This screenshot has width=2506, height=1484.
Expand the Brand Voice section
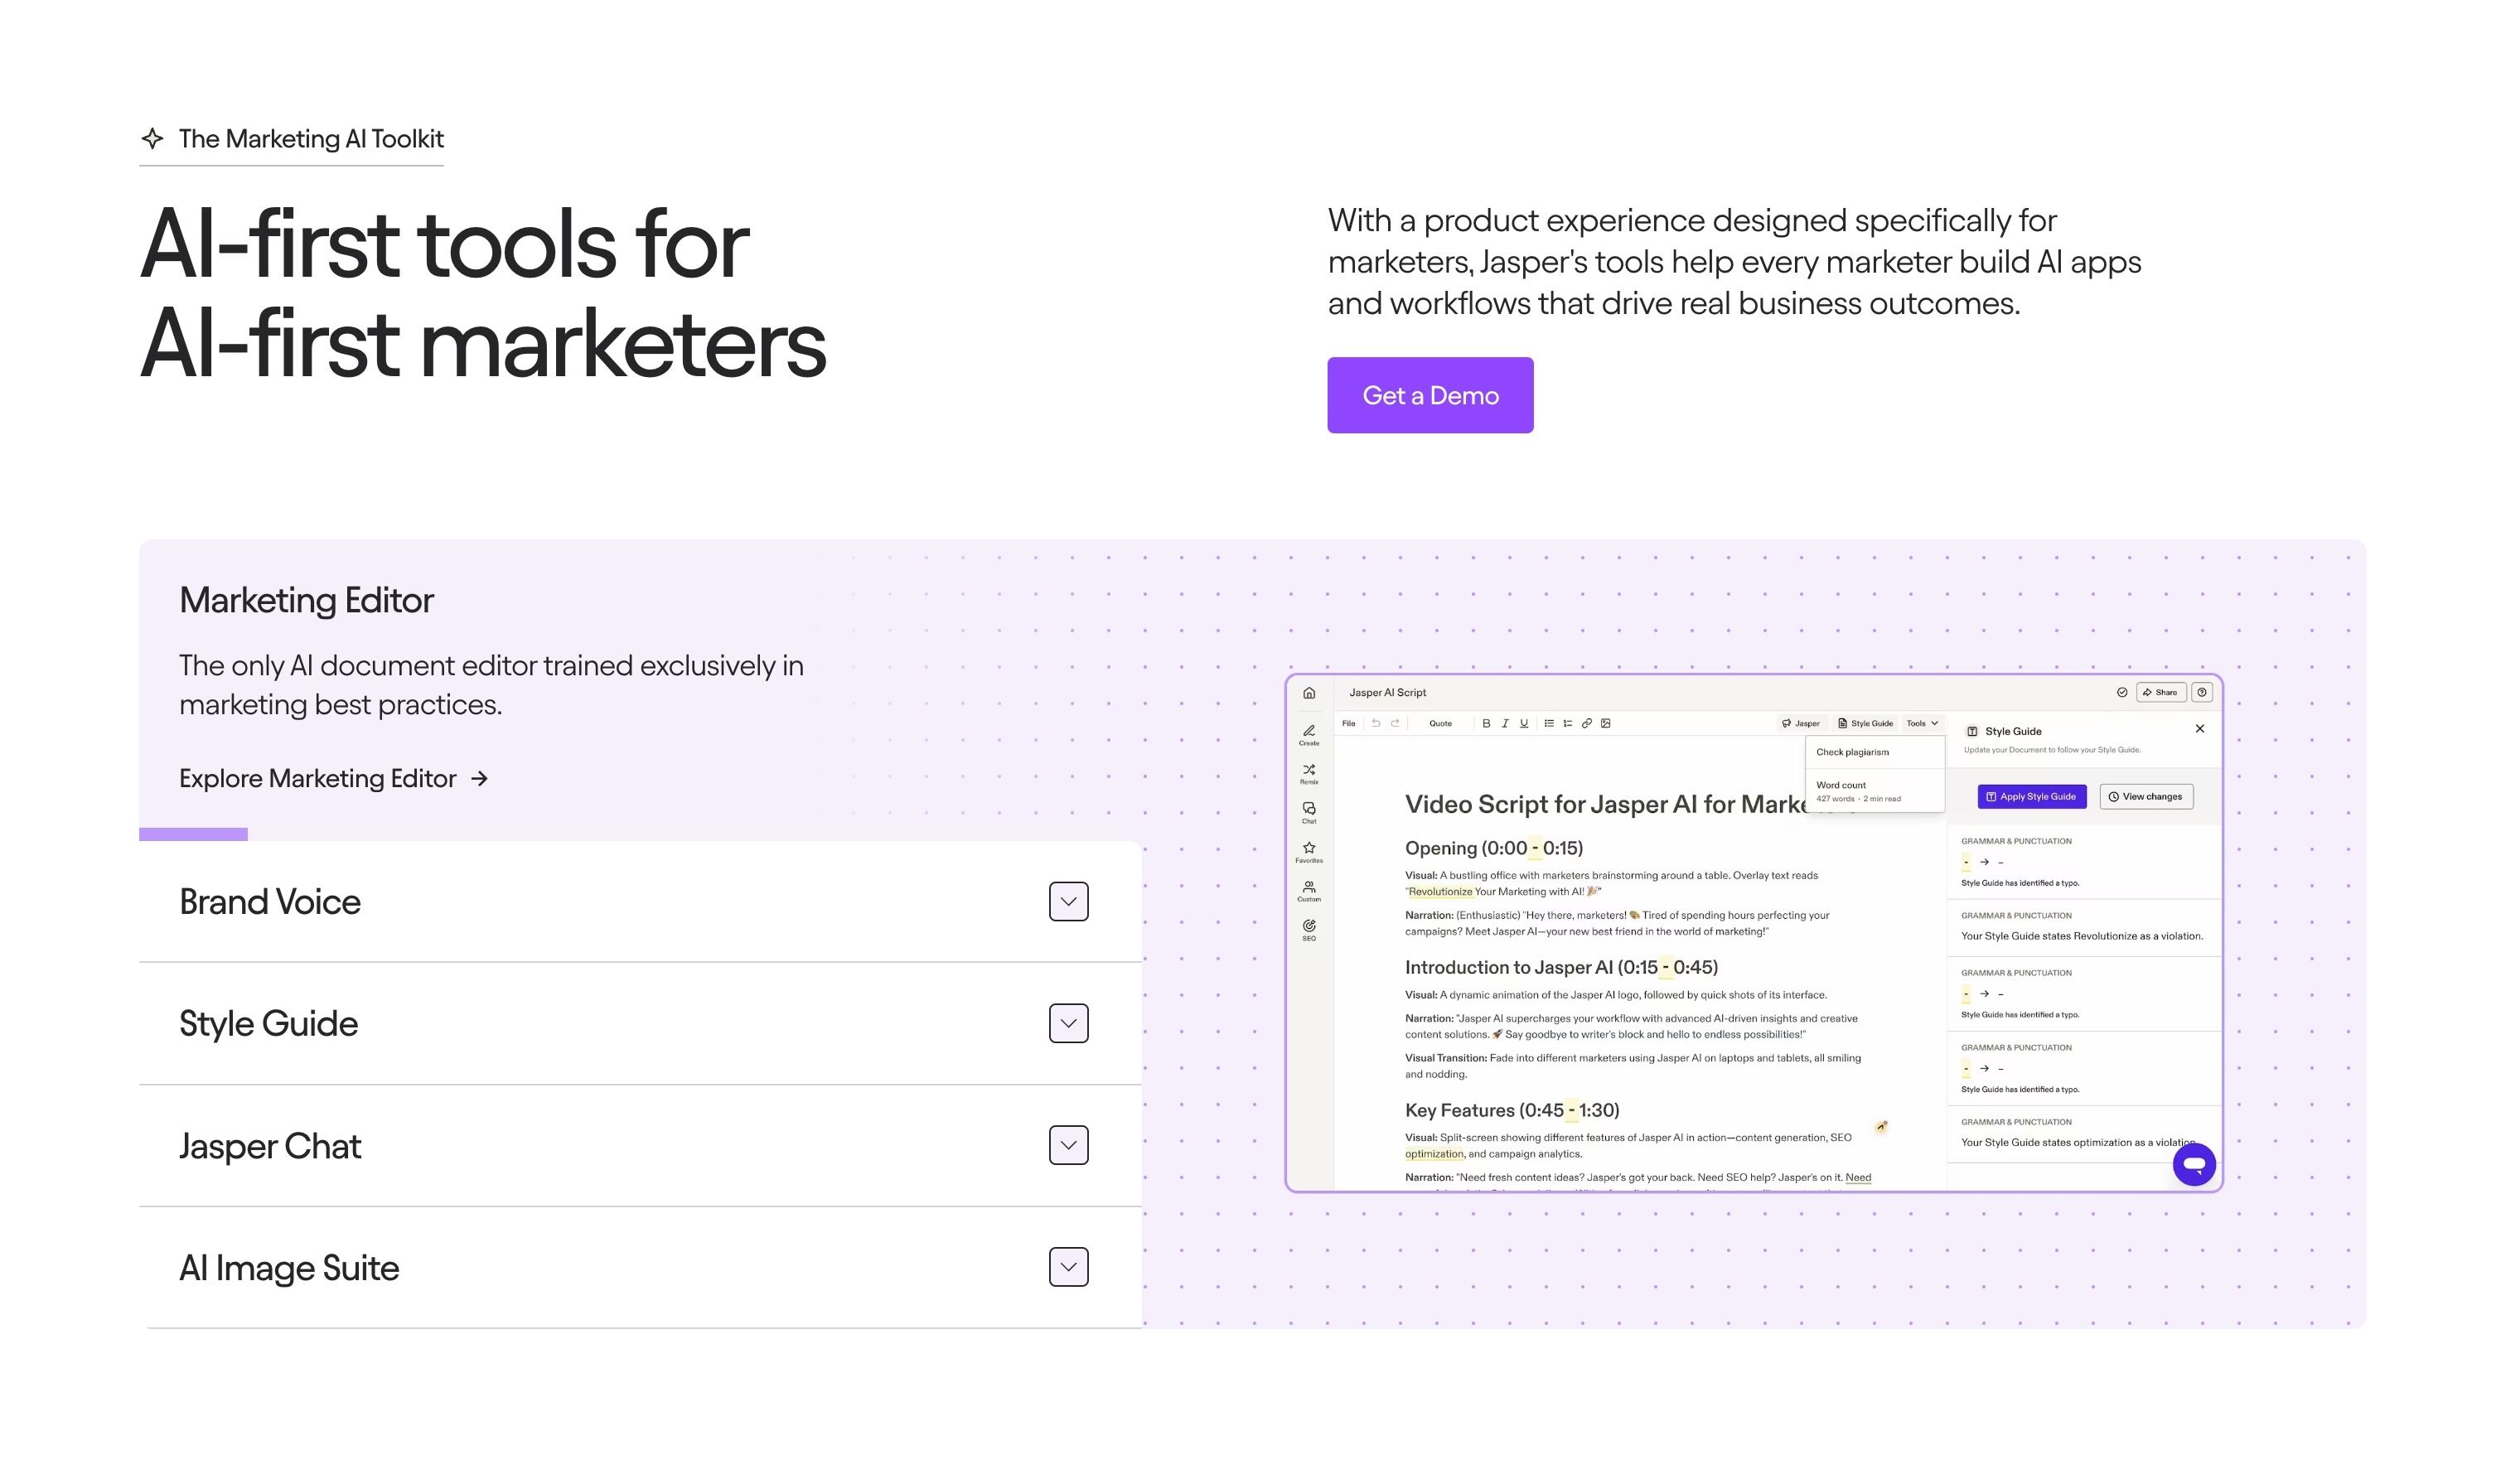(1069, 901)
